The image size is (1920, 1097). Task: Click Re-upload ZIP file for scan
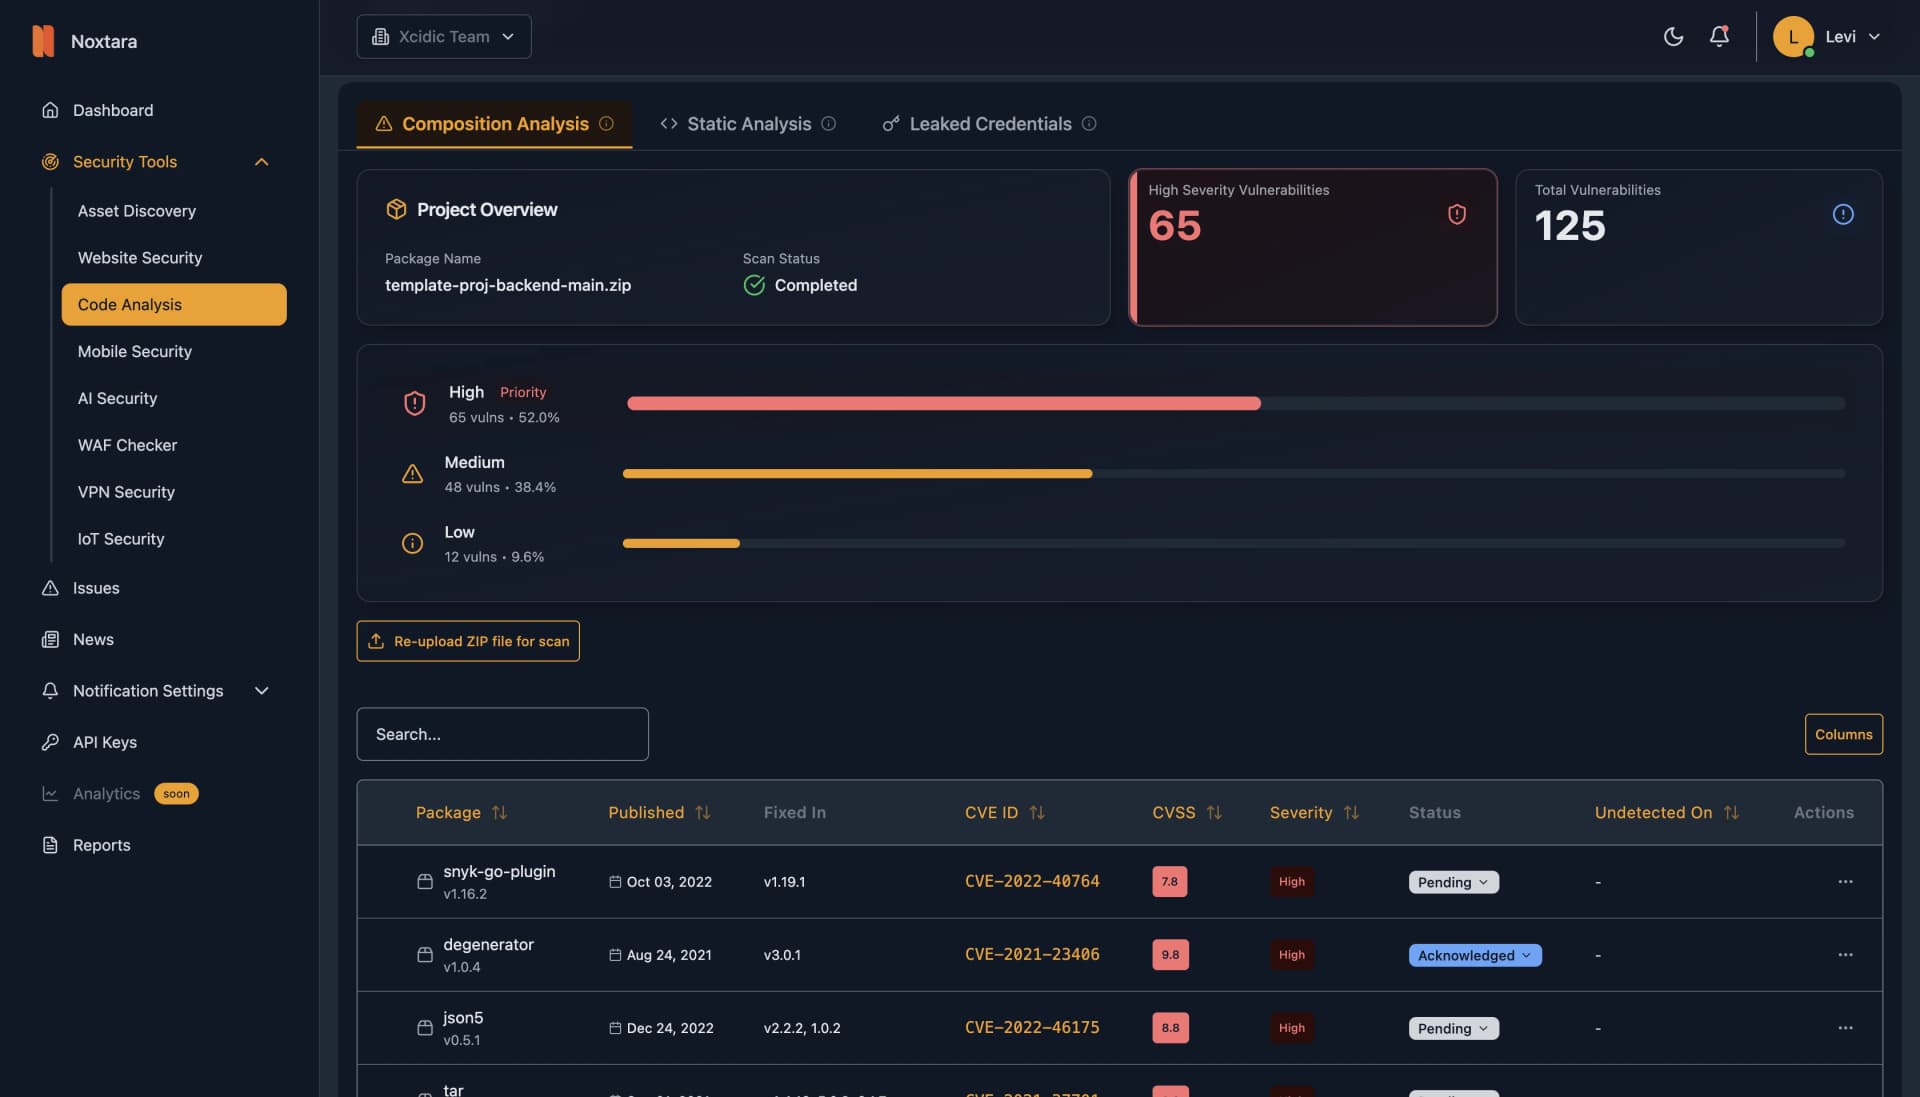pyautogui.click(x=468, y=641)
